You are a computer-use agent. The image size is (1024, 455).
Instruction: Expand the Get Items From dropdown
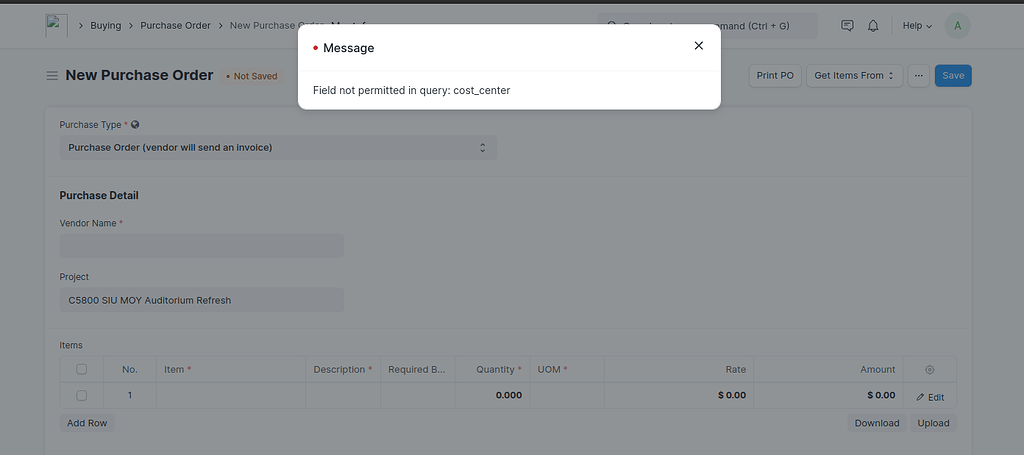coord(855,76)
